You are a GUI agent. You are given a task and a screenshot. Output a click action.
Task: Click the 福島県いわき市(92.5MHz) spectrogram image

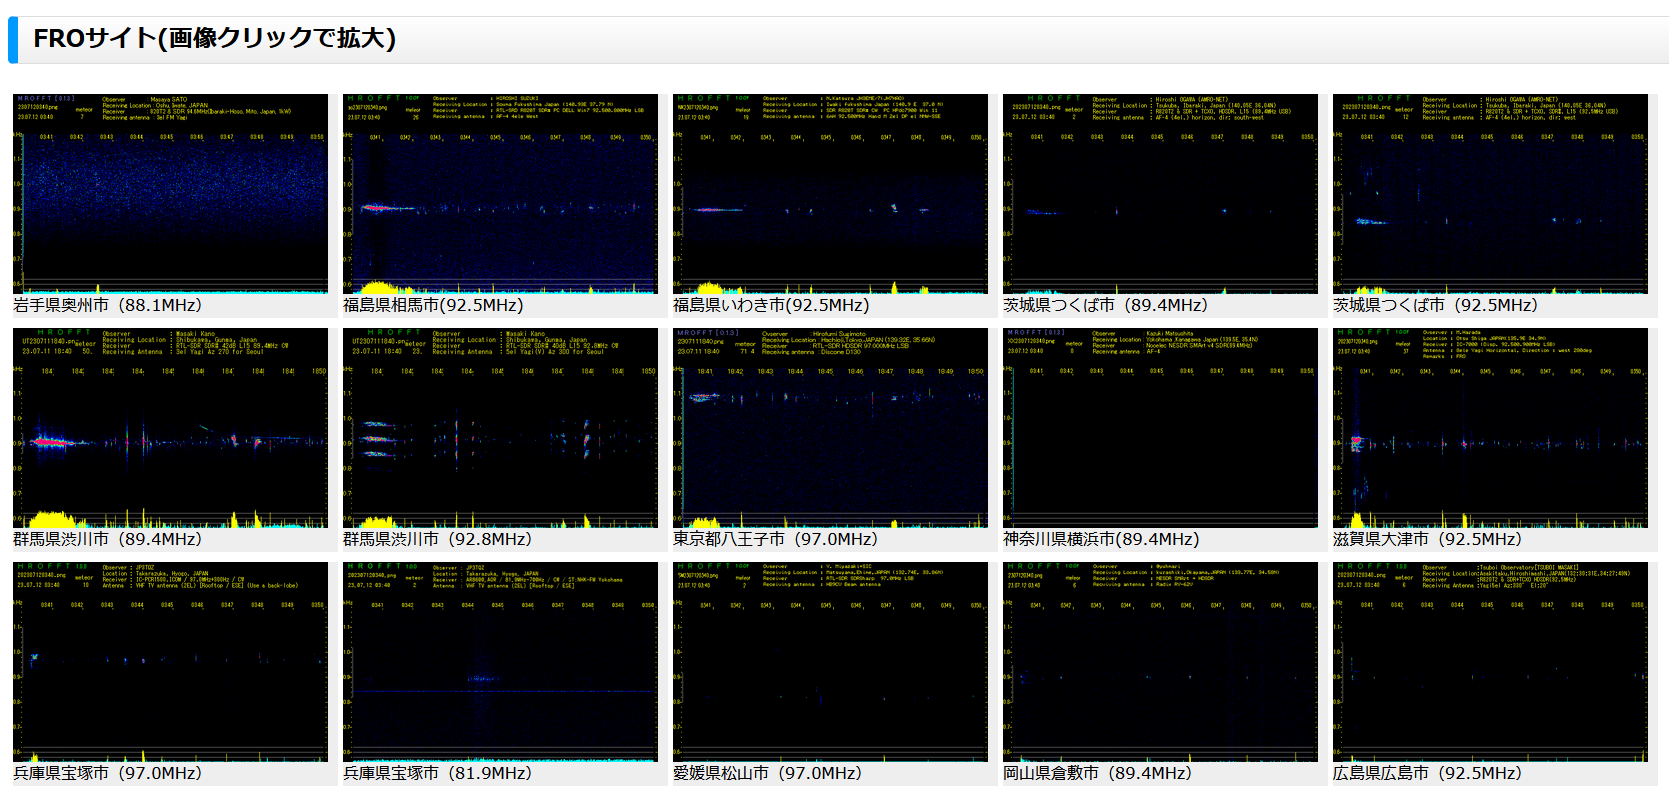pos(830,194)
